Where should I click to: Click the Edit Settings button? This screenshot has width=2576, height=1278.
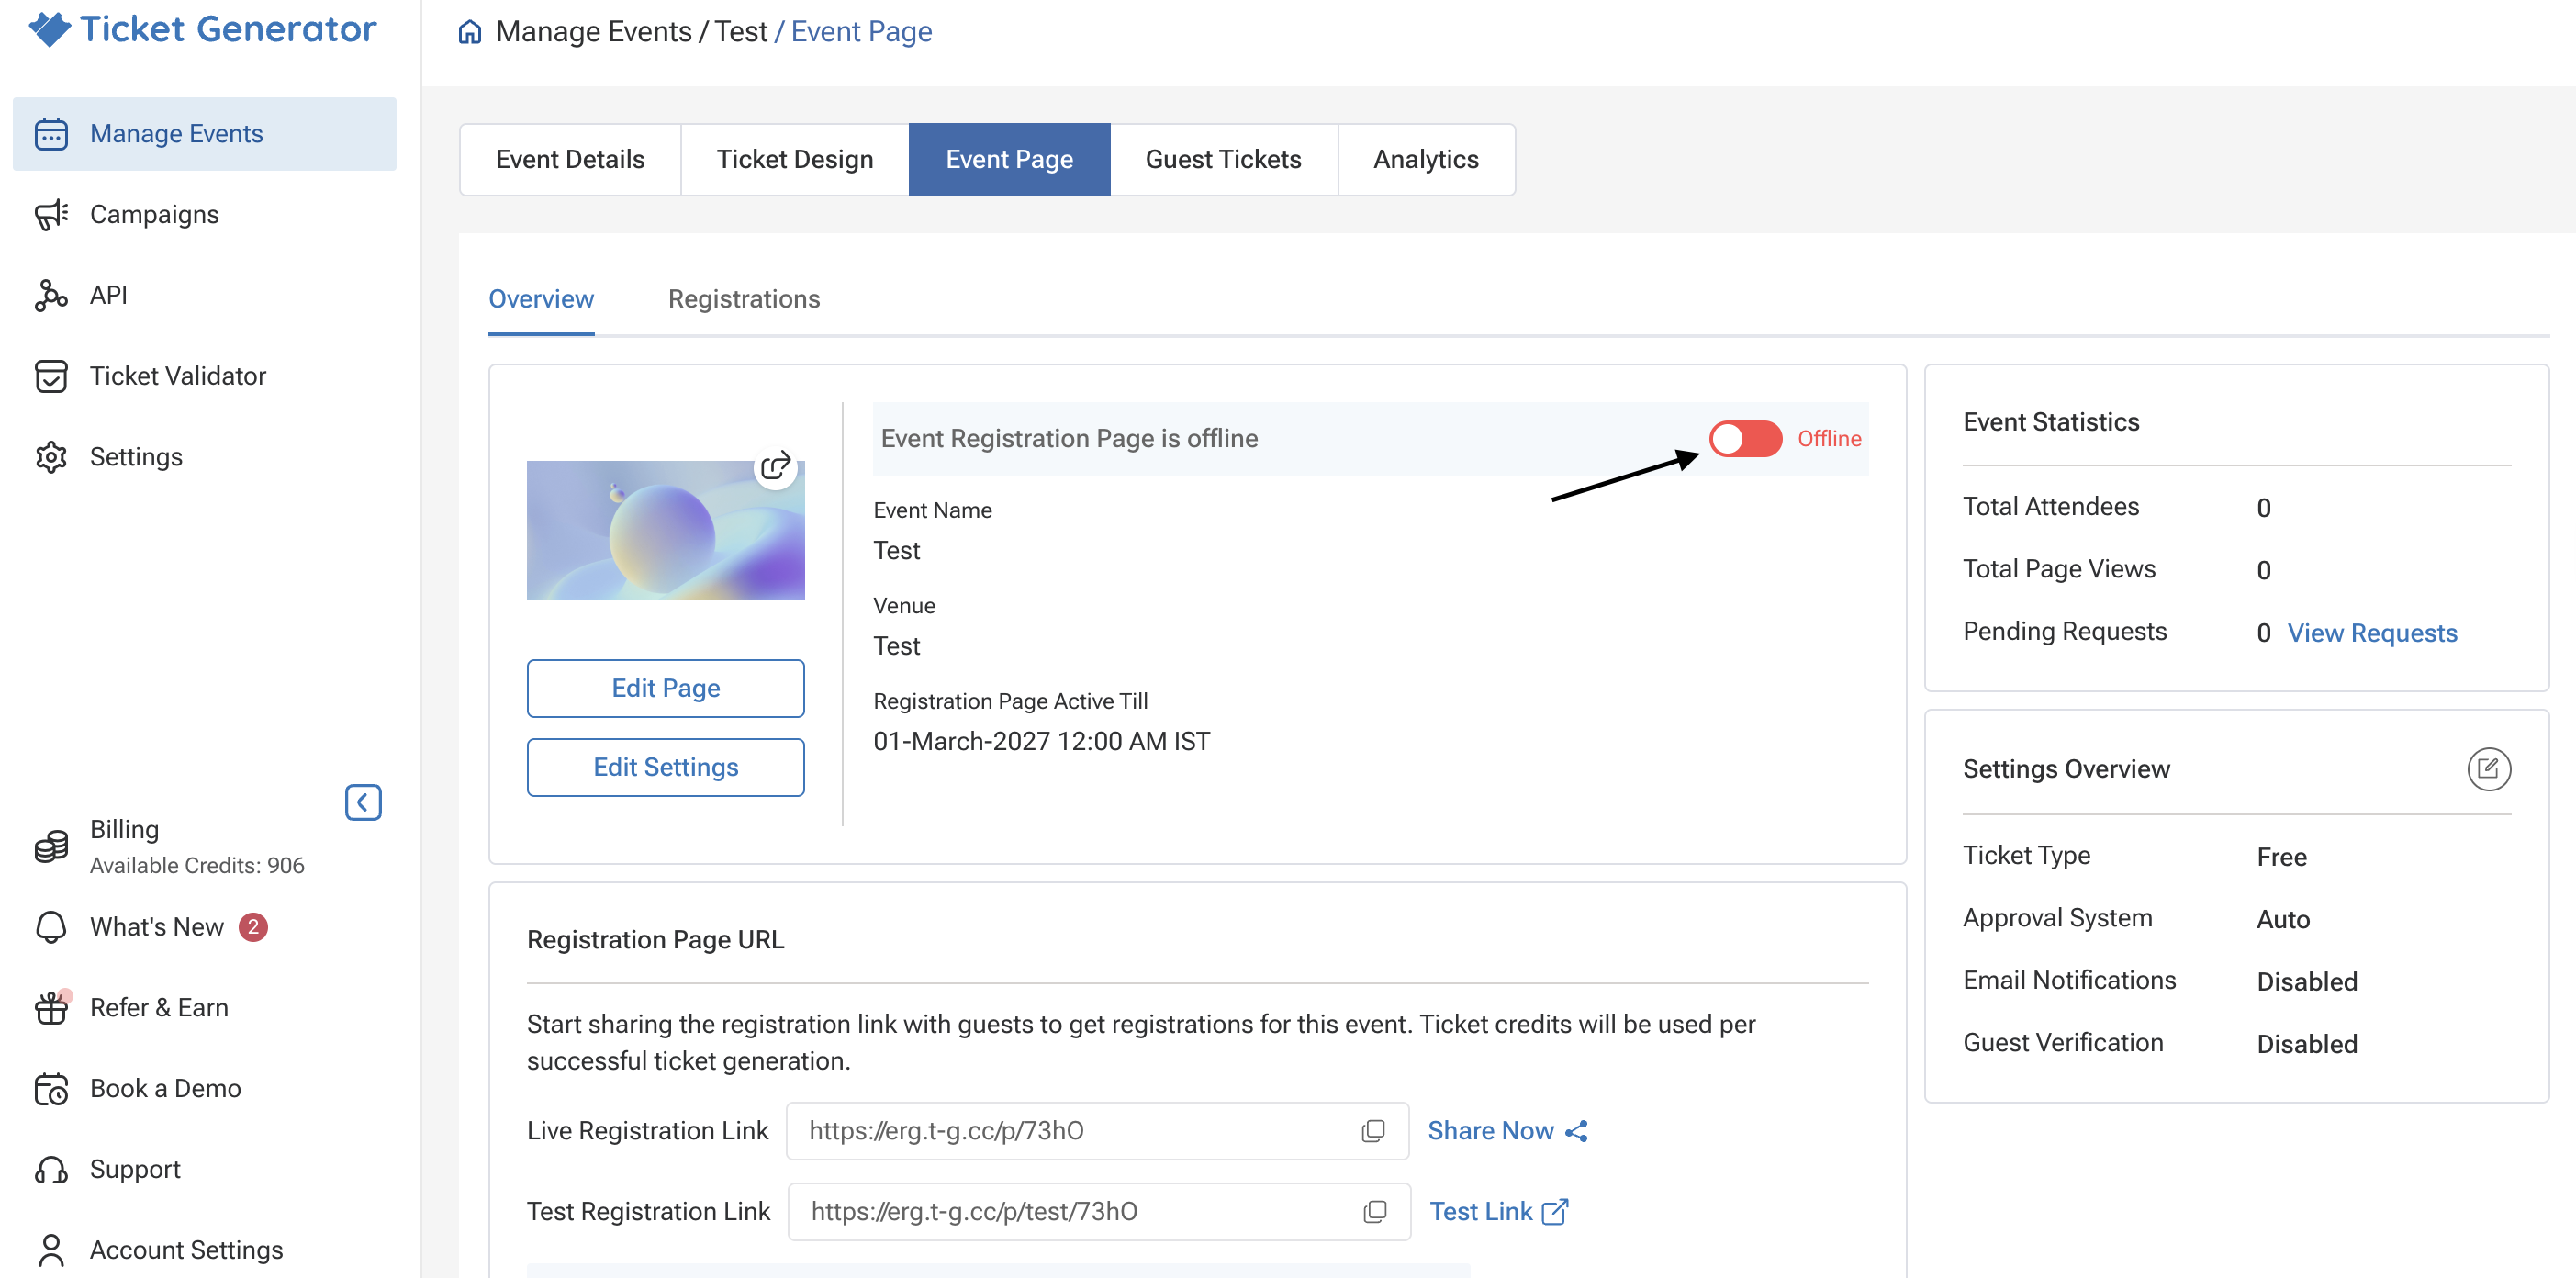(x=665, y=767)
